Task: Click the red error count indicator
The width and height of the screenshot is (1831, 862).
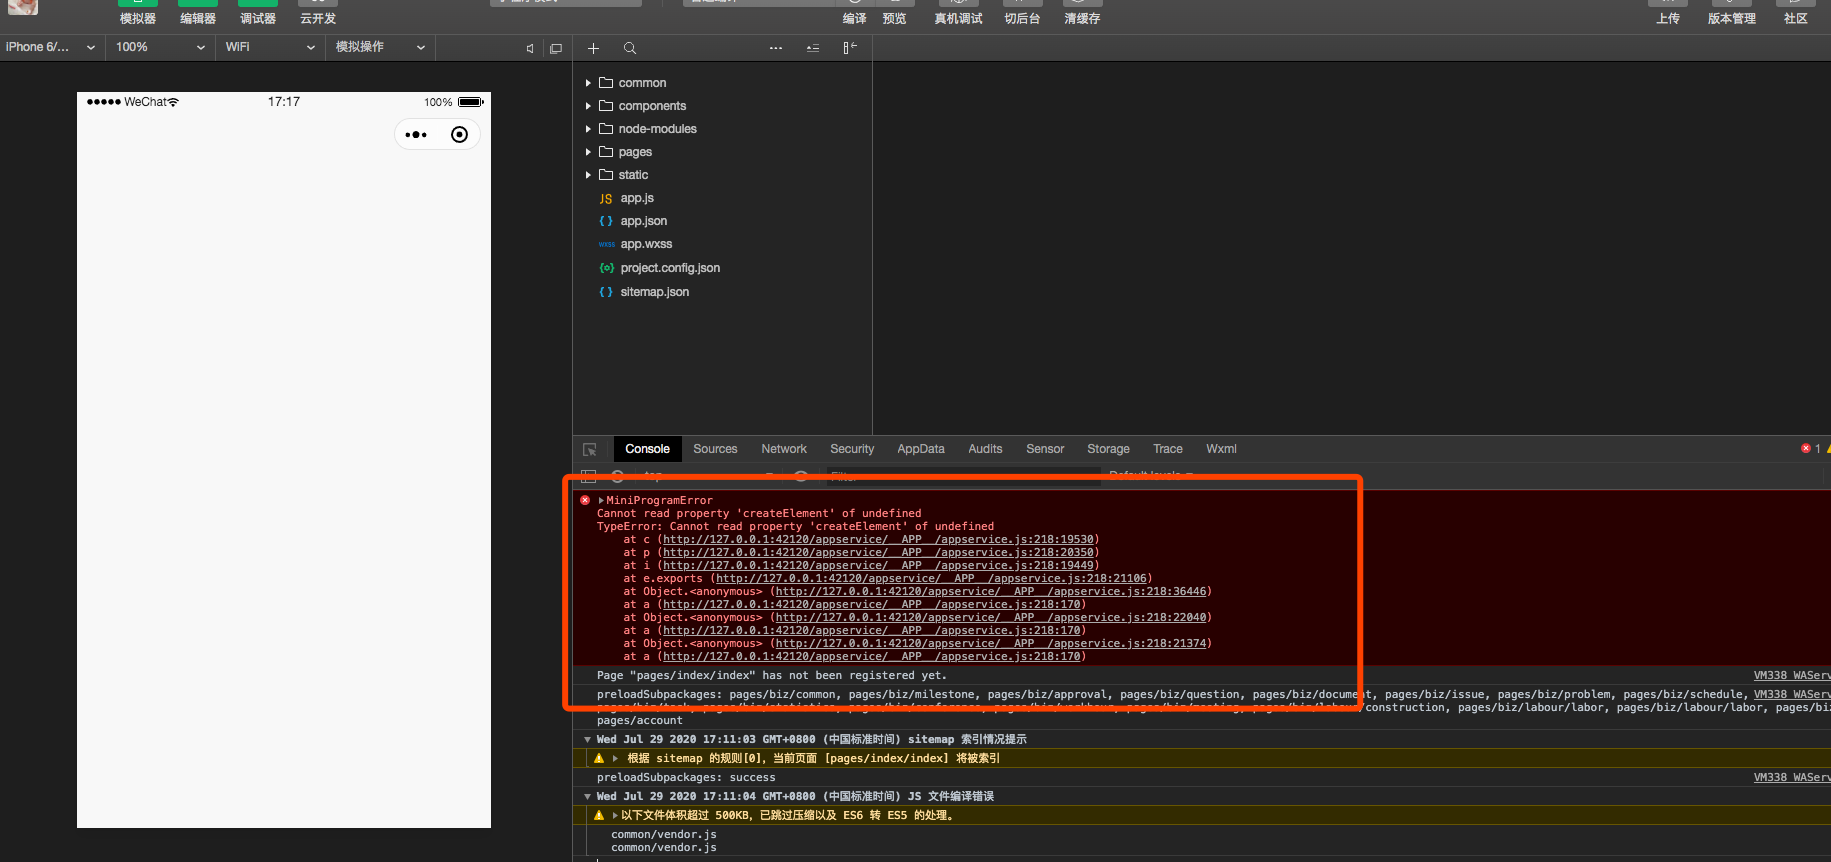Action: [x=1810, y=449]
